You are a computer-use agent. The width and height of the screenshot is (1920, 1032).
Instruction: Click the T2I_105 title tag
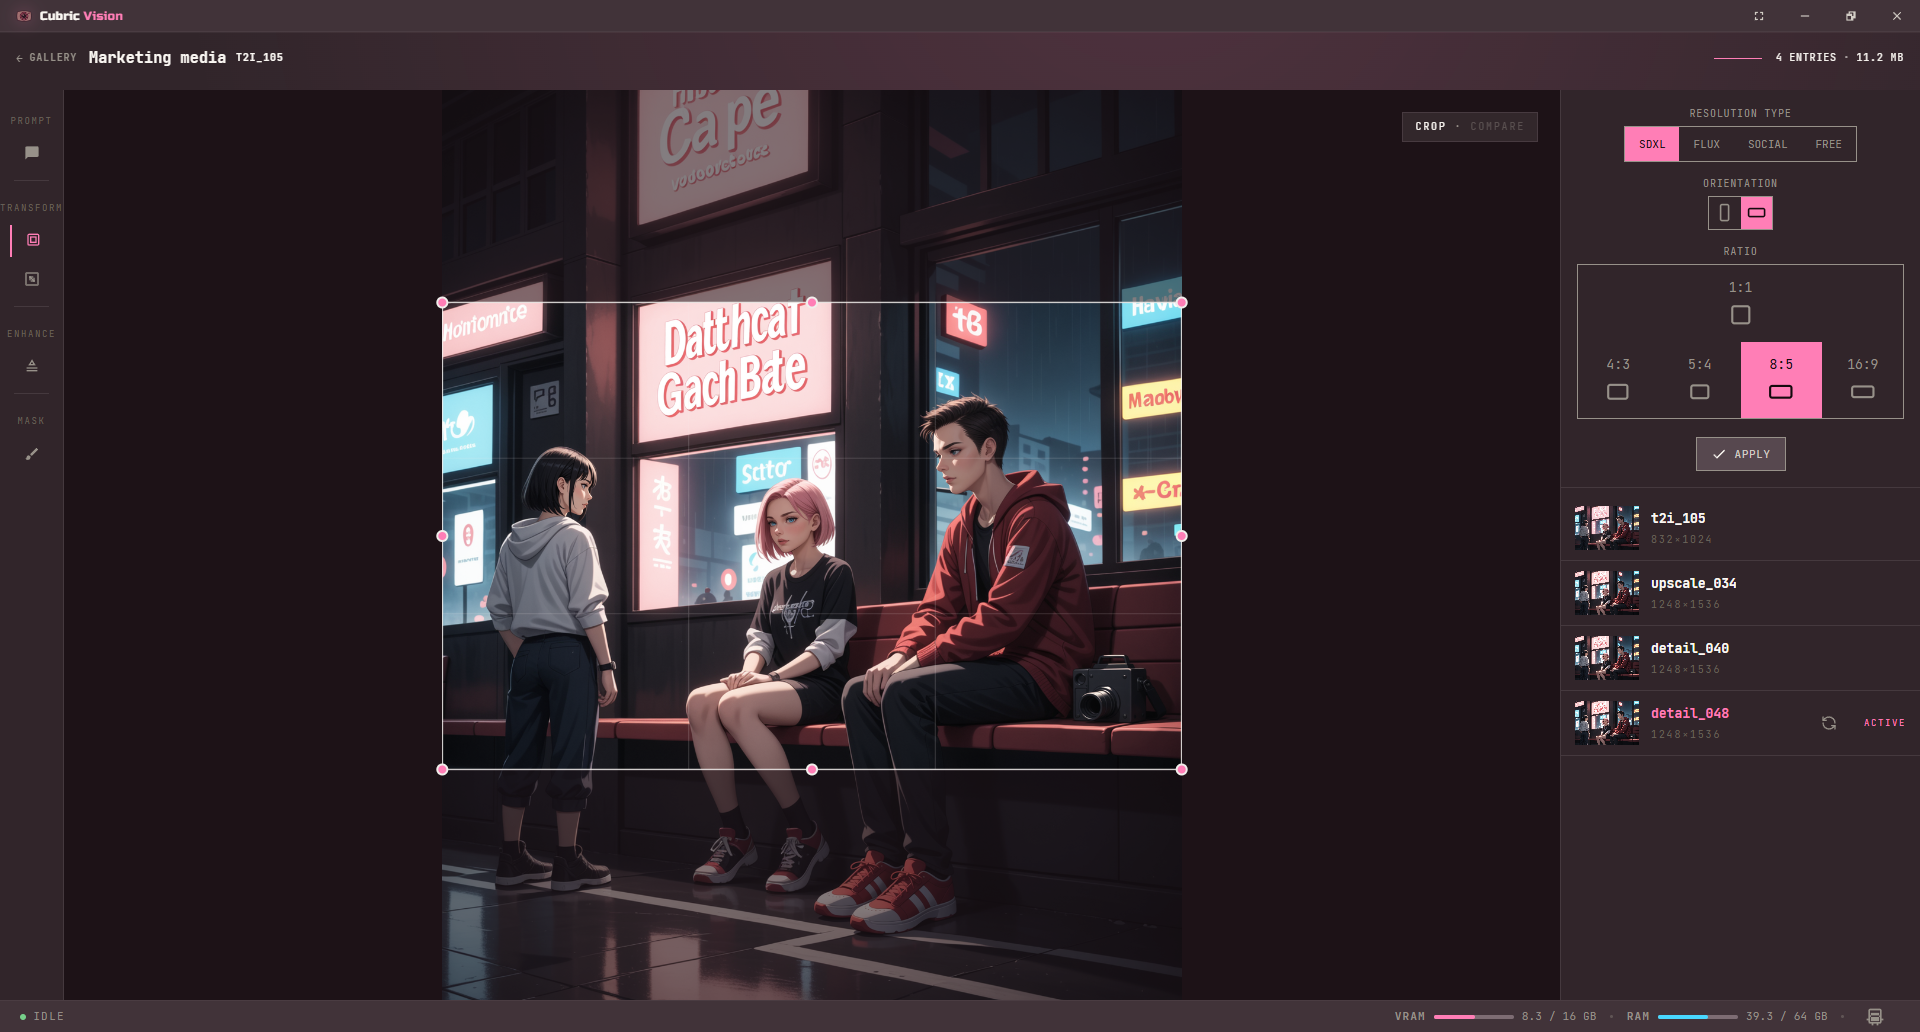tap(259, 58)
